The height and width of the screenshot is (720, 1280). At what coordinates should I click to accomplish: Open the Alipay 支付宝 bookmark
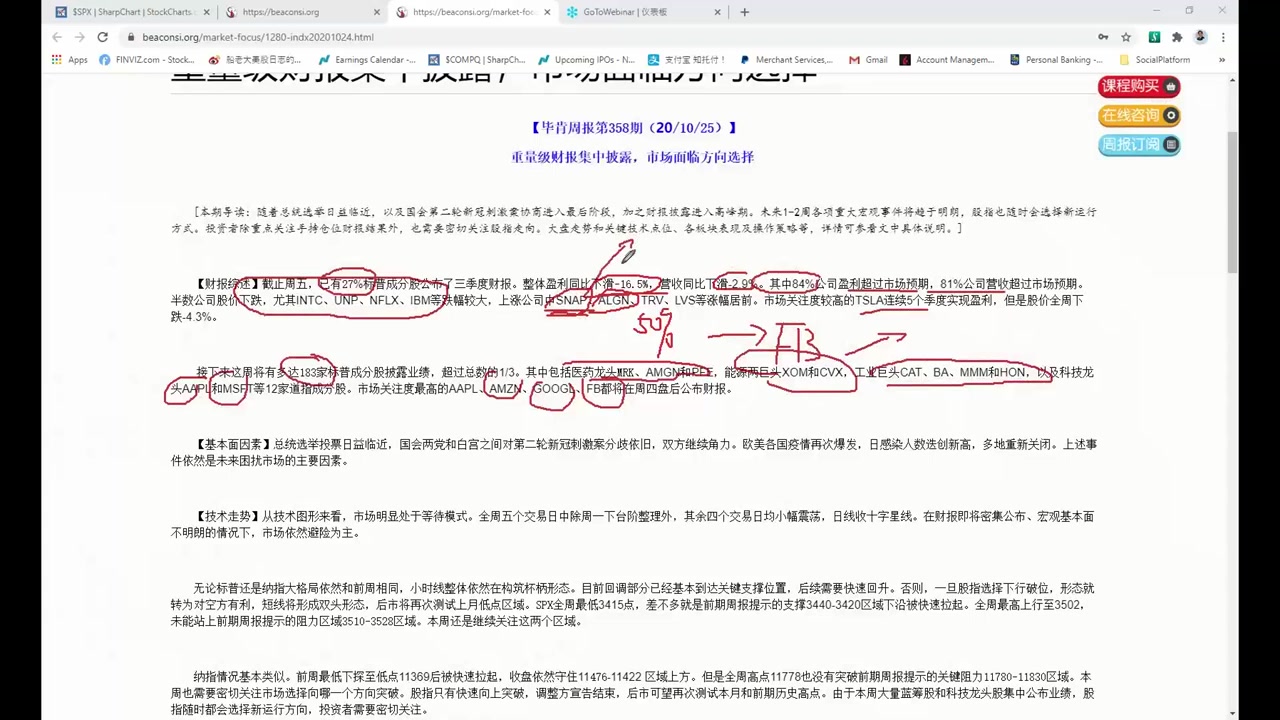pos(686,60)
